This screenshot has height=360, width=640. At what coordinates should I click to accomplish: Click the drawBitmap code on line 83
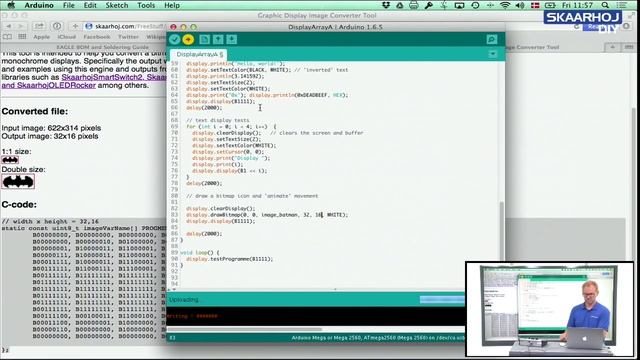tap(267, 215)
